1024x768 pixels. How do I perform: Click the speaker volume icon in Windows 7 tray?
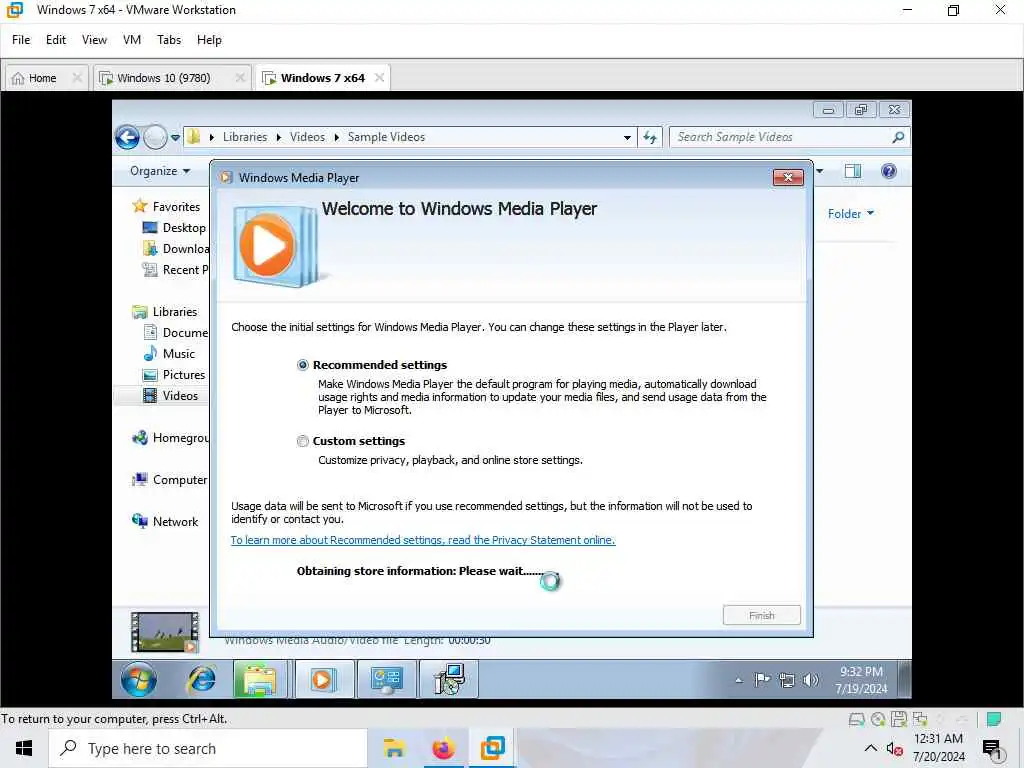pos(810,680)
